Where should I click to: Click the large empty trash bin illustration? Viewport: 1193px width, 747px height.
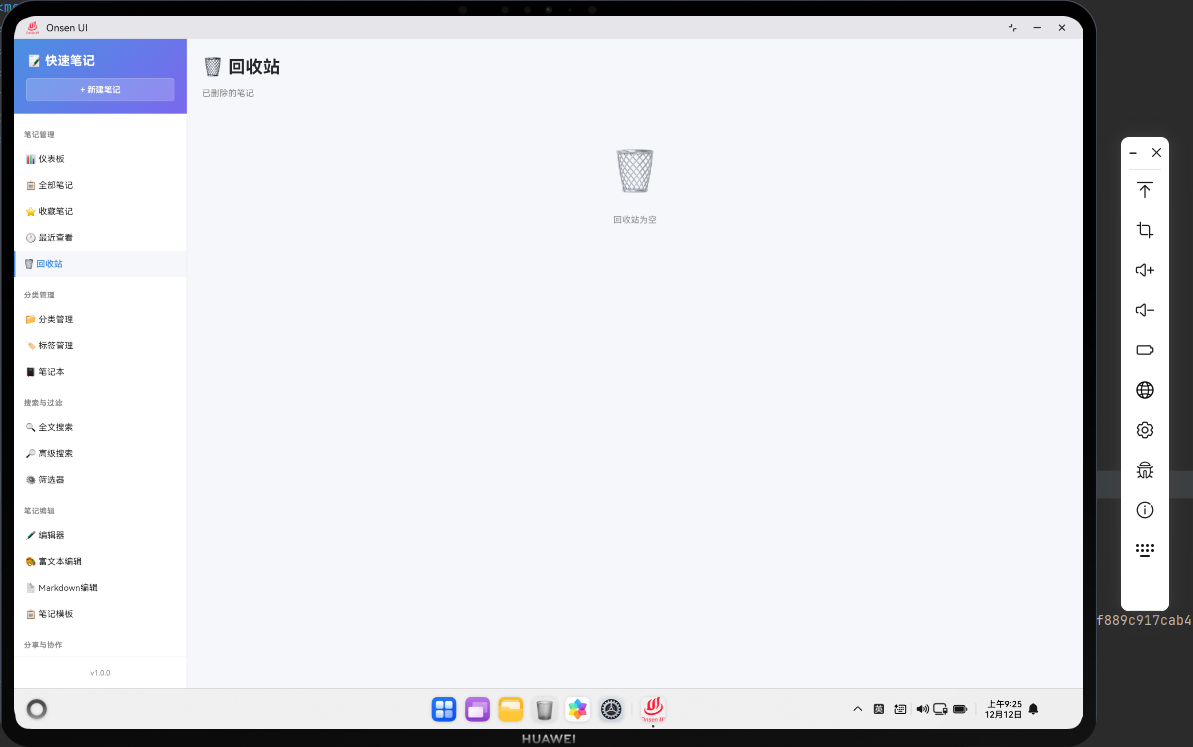tap(635, 170)
